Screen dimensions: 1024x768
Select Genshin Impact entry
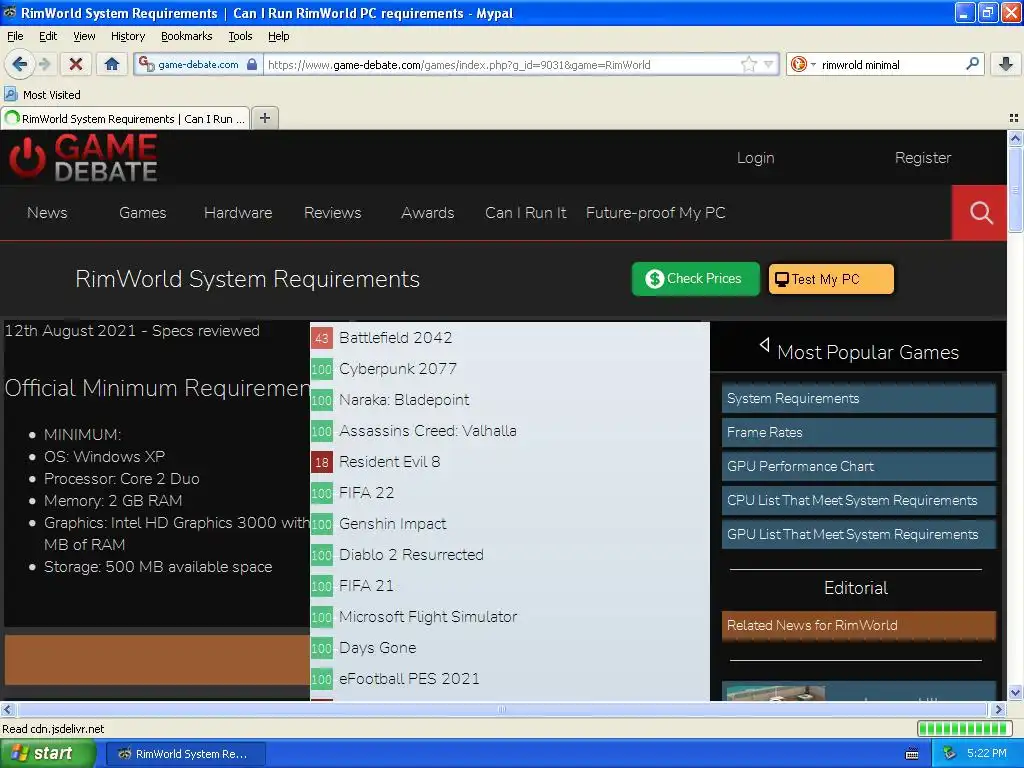[x=392, y=524]
